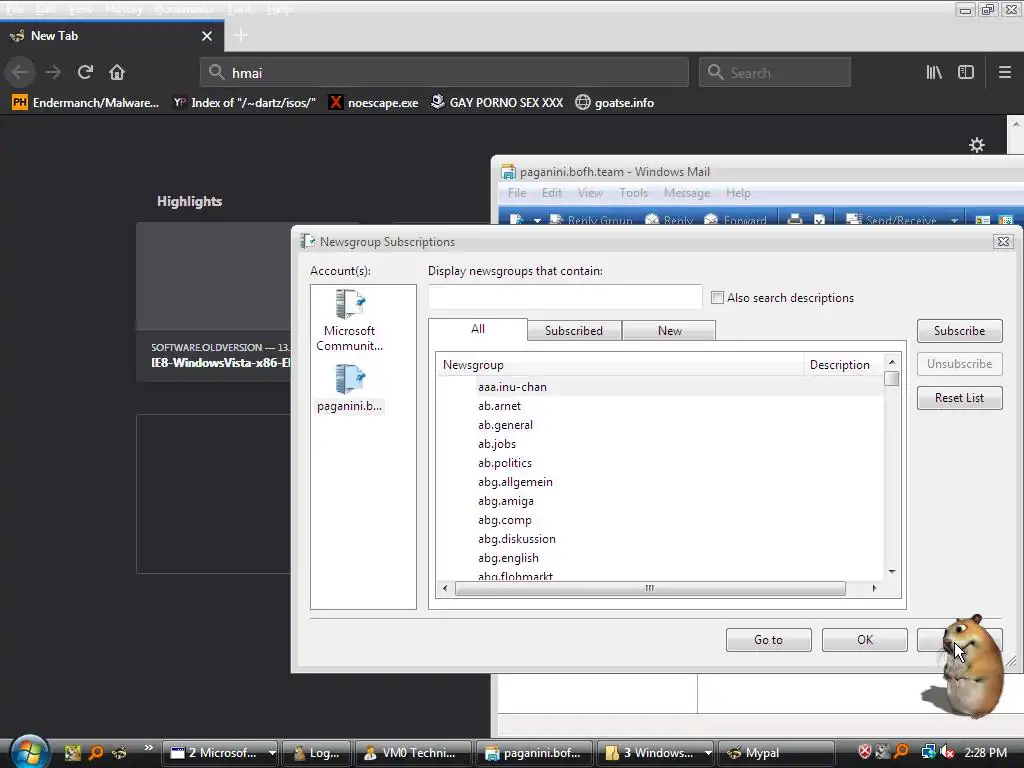The image size is (1024, 768).
Task: Go to the browser home page
Action: pyautogui.click(x=117, y=72)
